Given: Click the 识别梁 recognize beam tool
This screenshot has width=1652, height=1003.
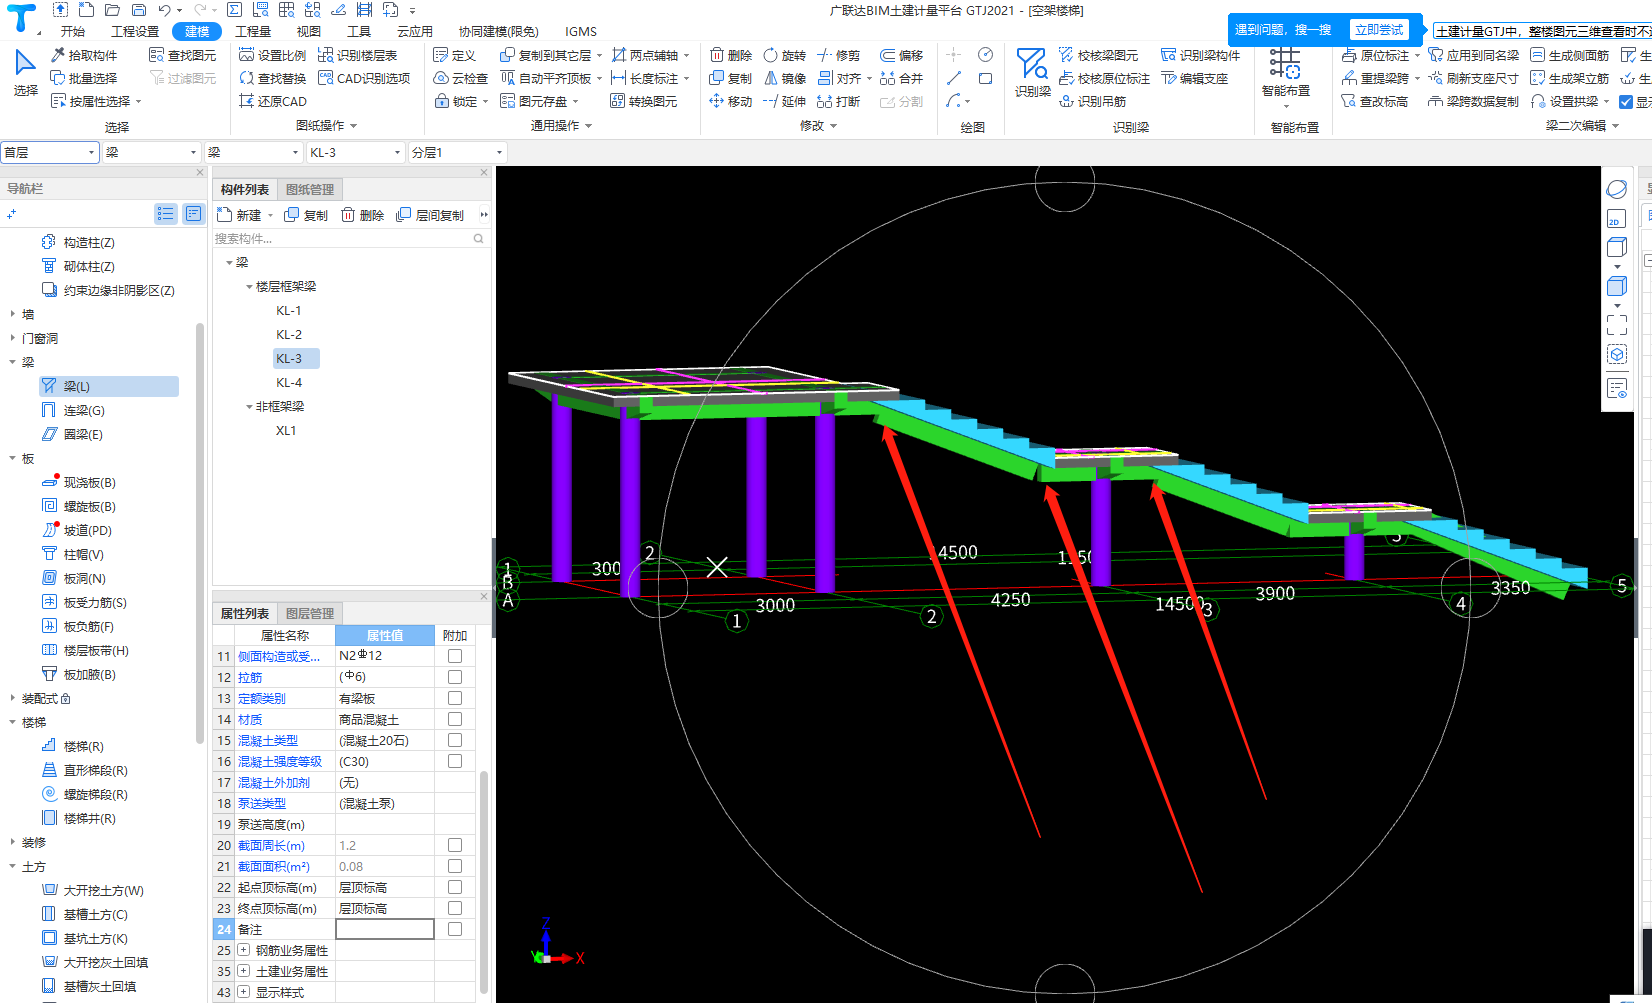Looking at the screenshot, I should coord(1032,72).
